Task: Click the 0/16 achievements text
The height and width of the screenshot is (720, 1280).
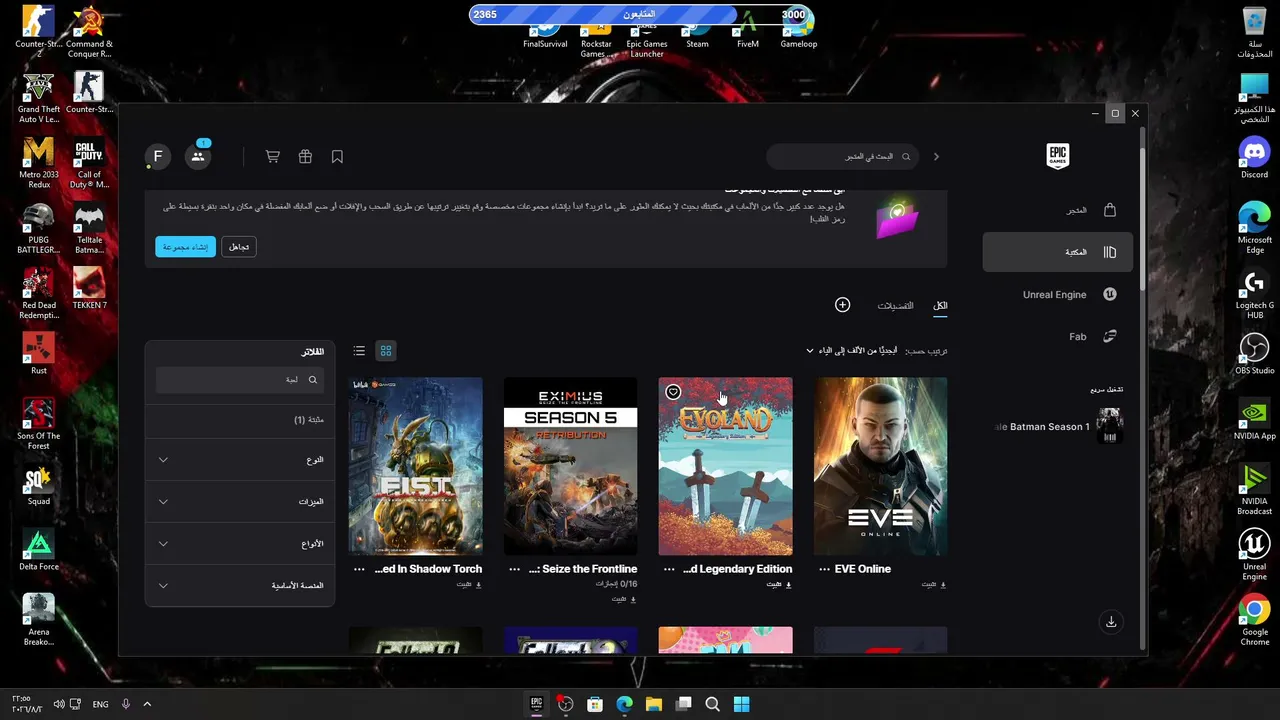Action: pos(616,584)
